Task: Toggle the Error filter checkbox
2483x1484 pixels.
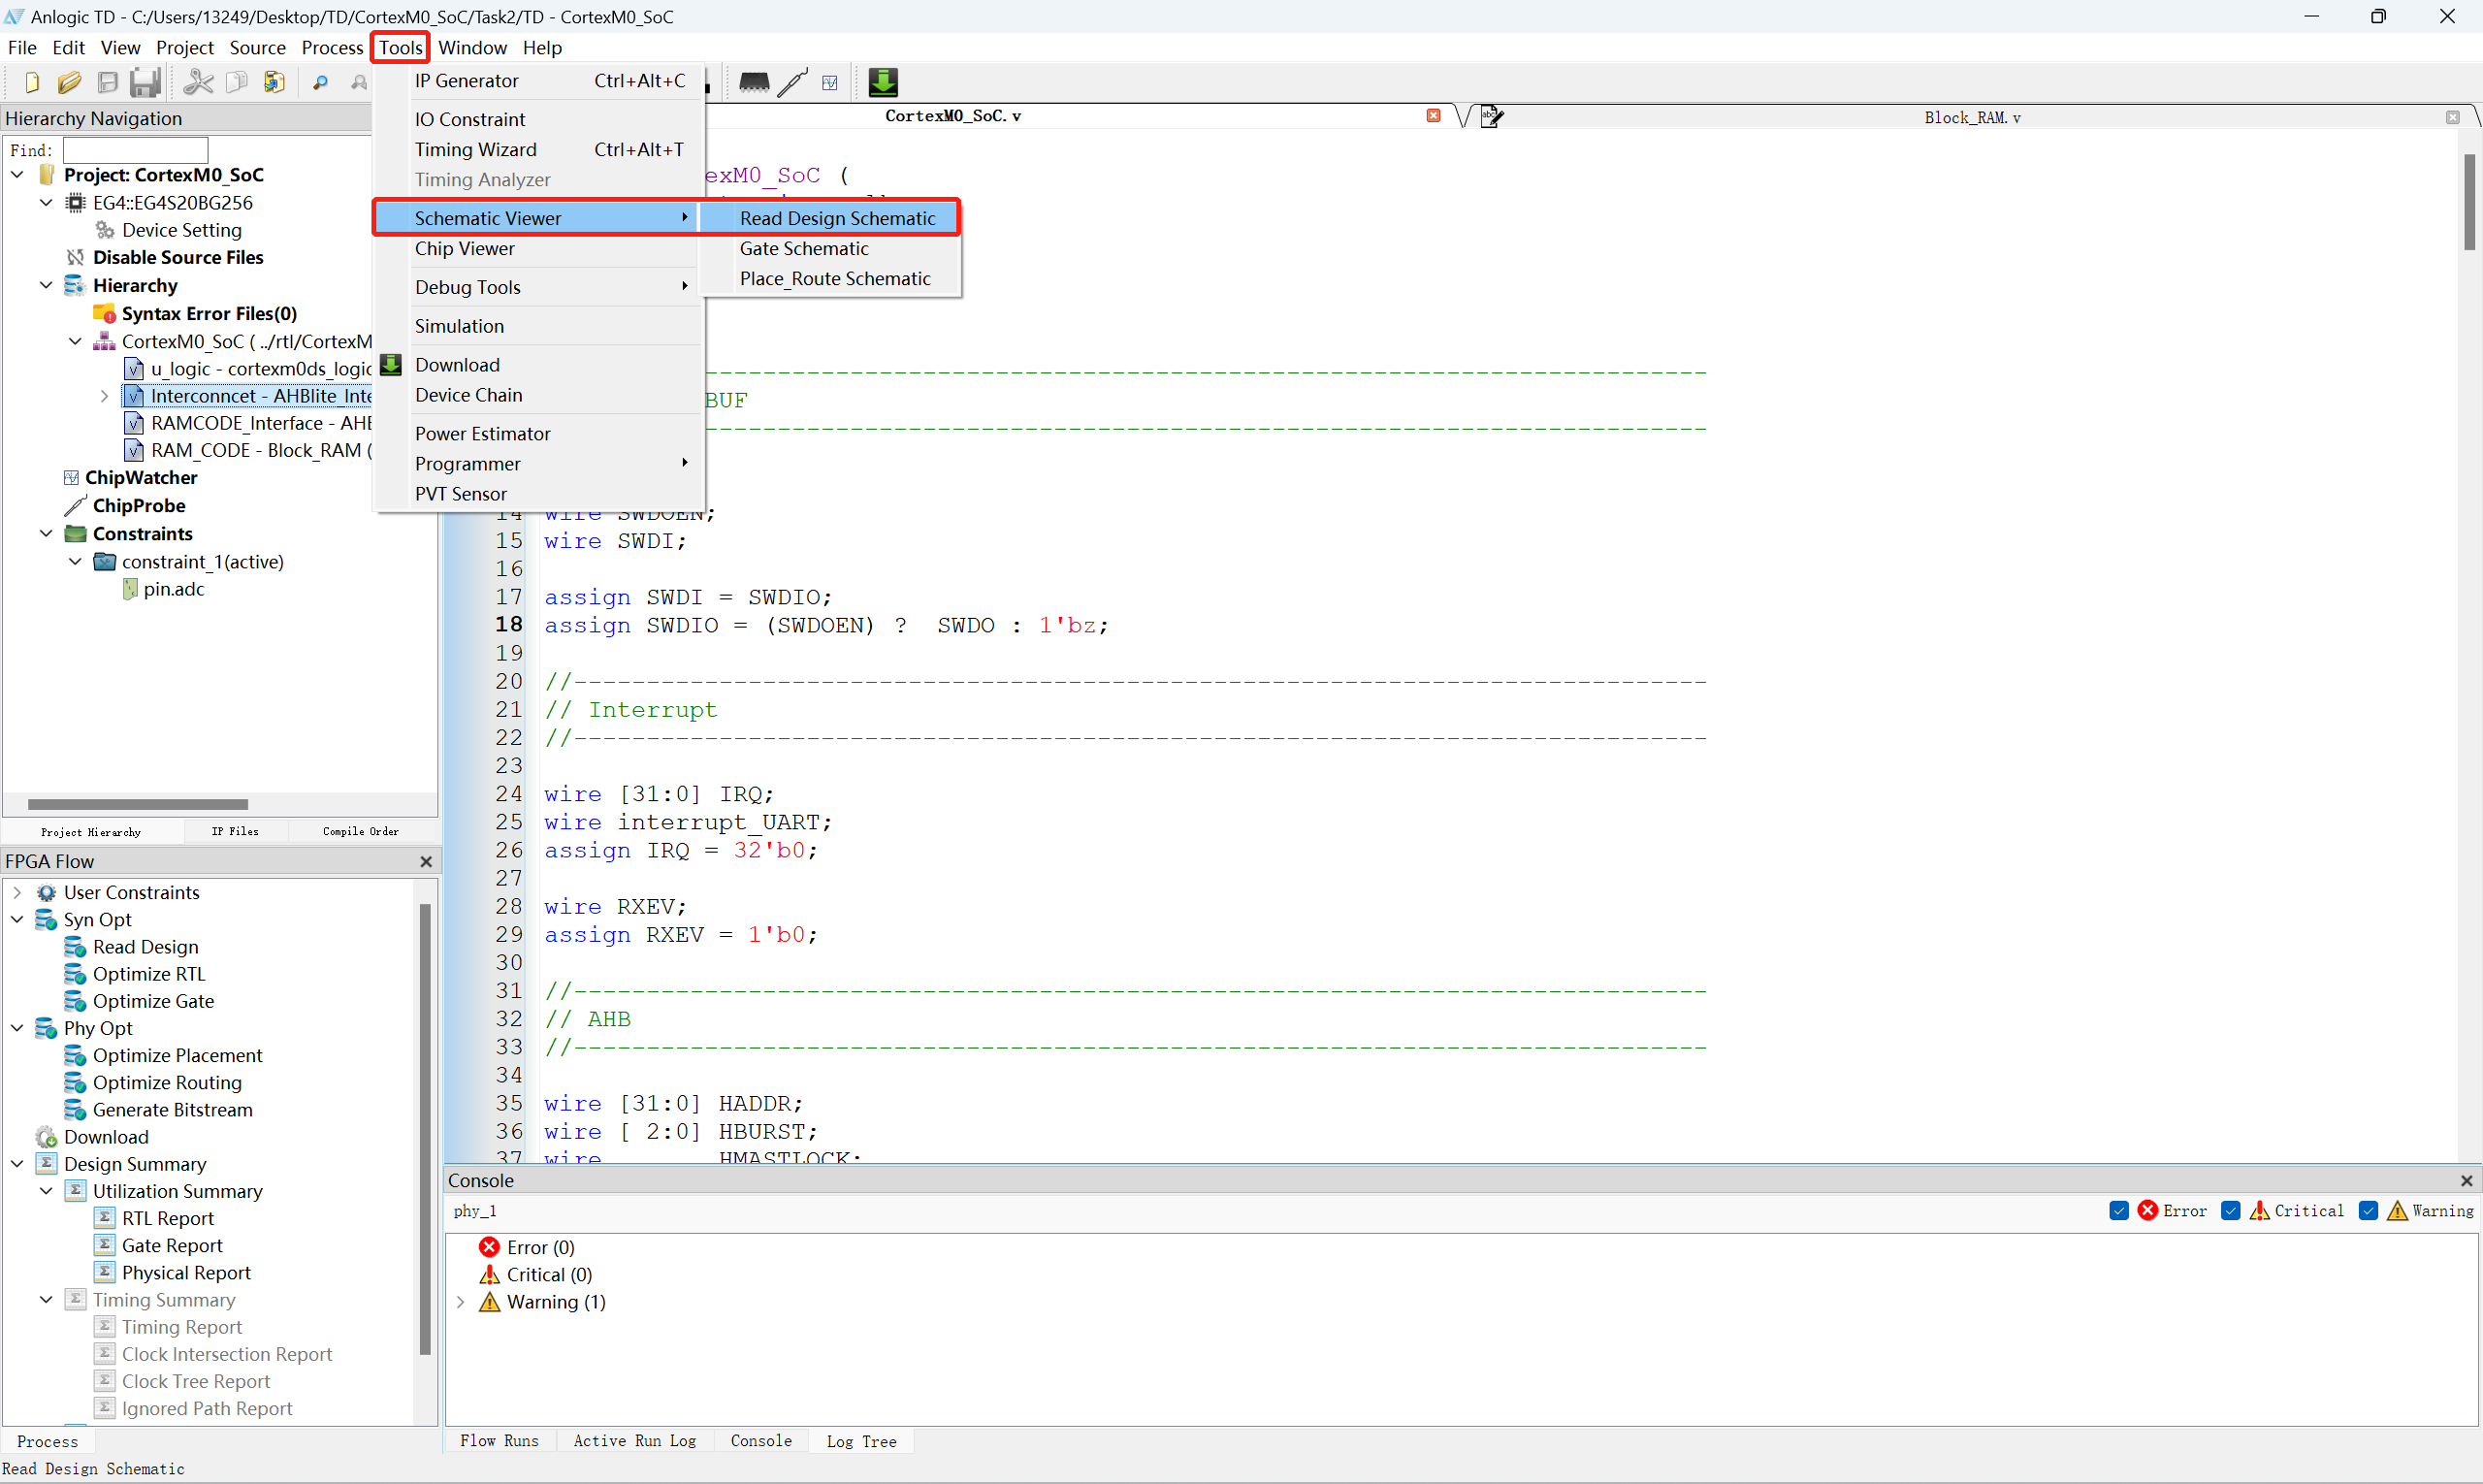Action: pyautogui.click(x=2119, y=1210)
